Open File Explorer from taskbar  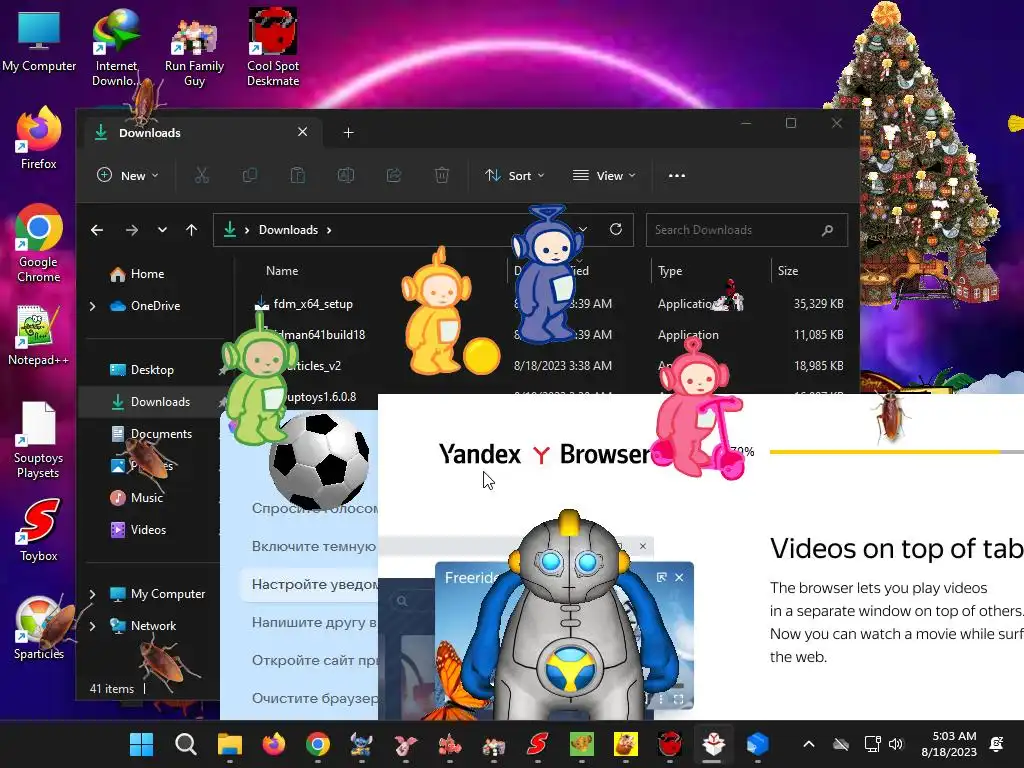(x=230, y=744)
